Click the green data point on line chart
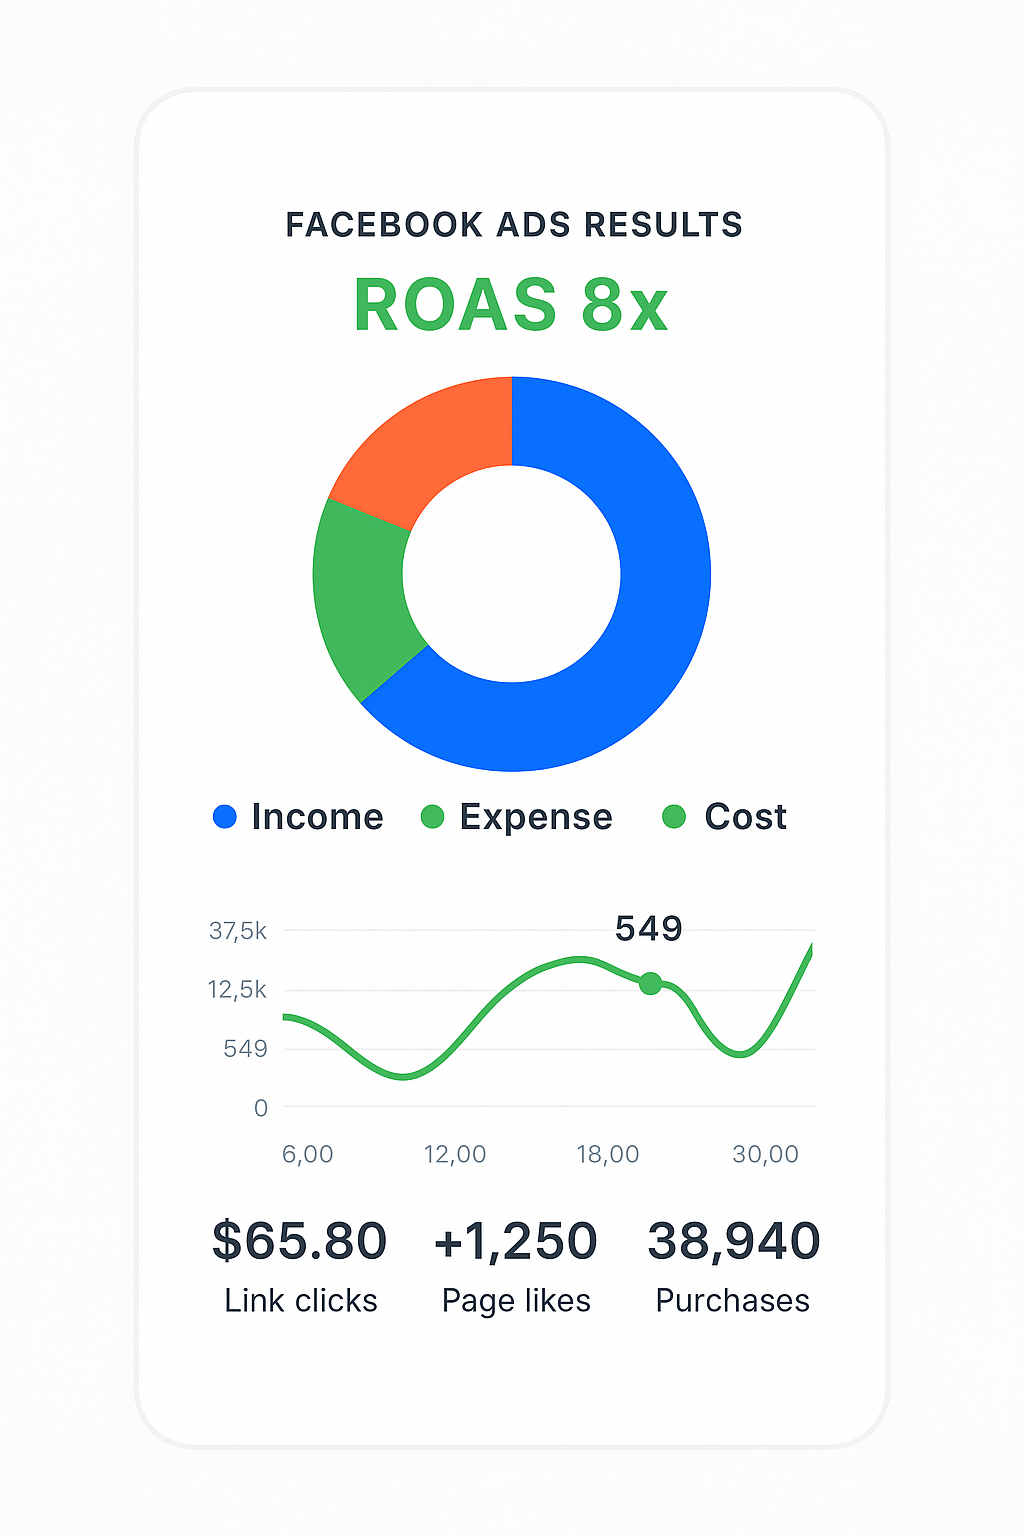1024x1536 pixels. 650,983
